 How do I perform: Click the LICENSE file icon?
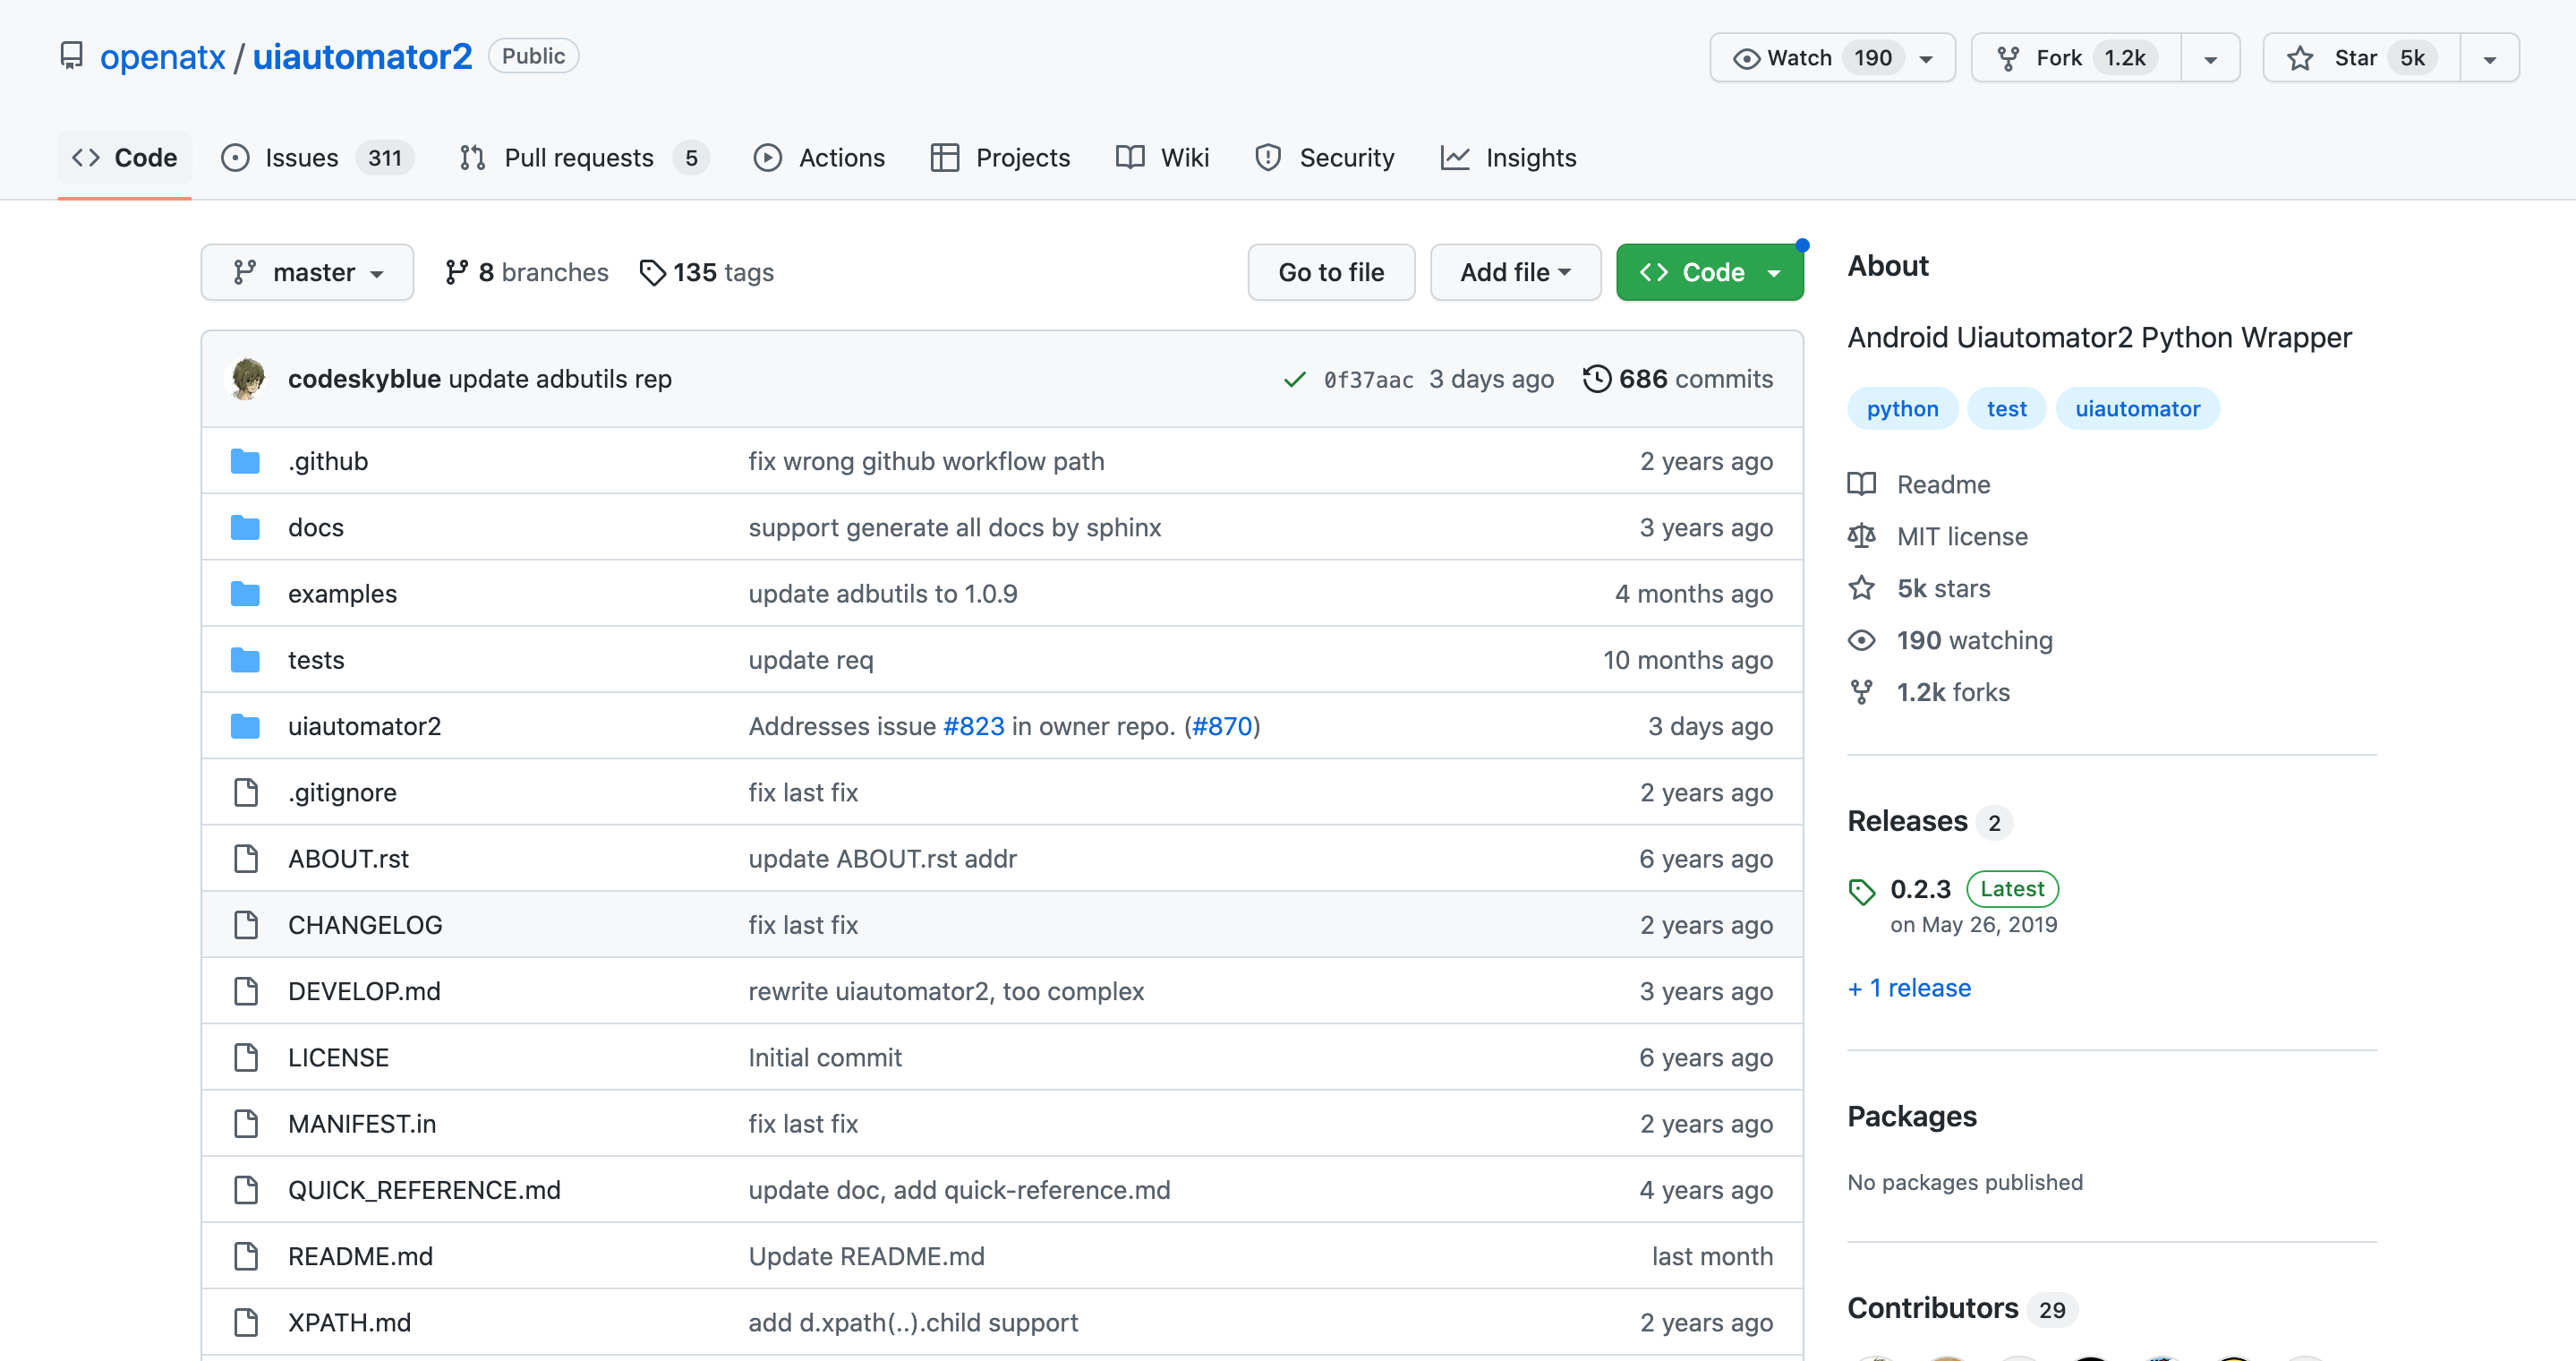point(245,1057)
